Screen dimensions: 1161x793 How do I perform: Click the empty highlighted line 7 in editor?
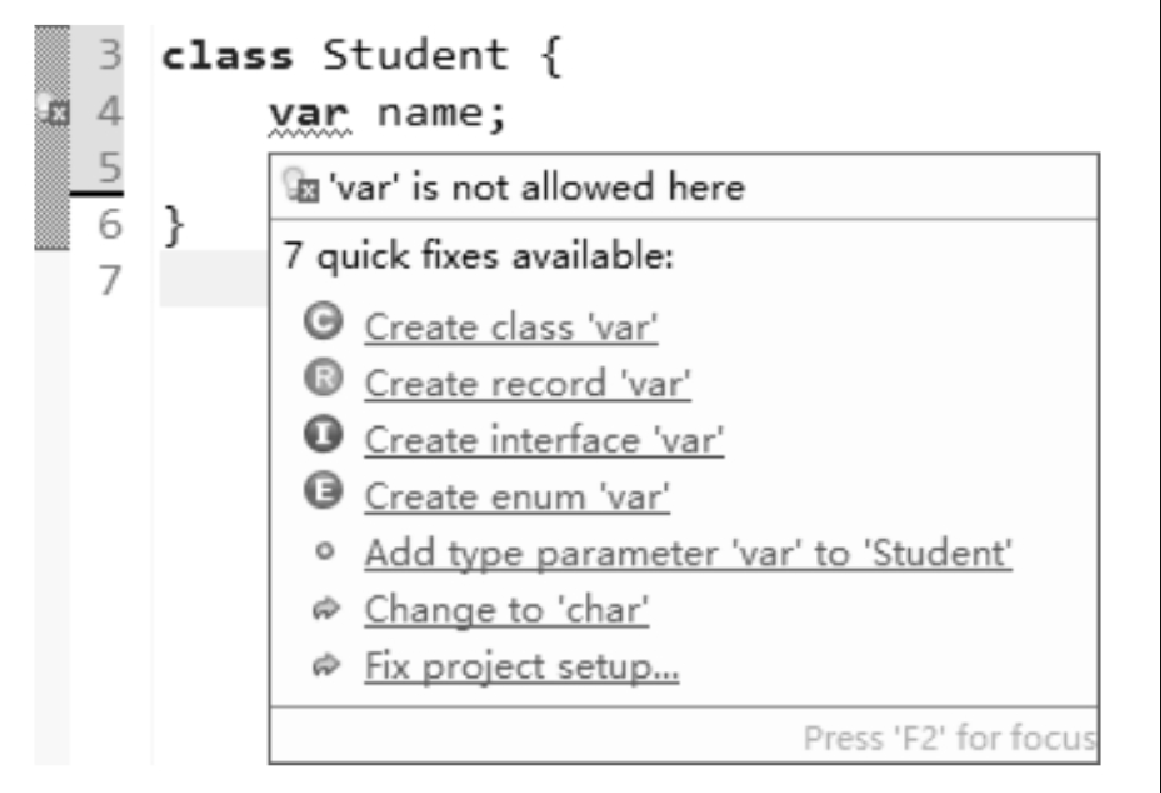click(213, 279)
